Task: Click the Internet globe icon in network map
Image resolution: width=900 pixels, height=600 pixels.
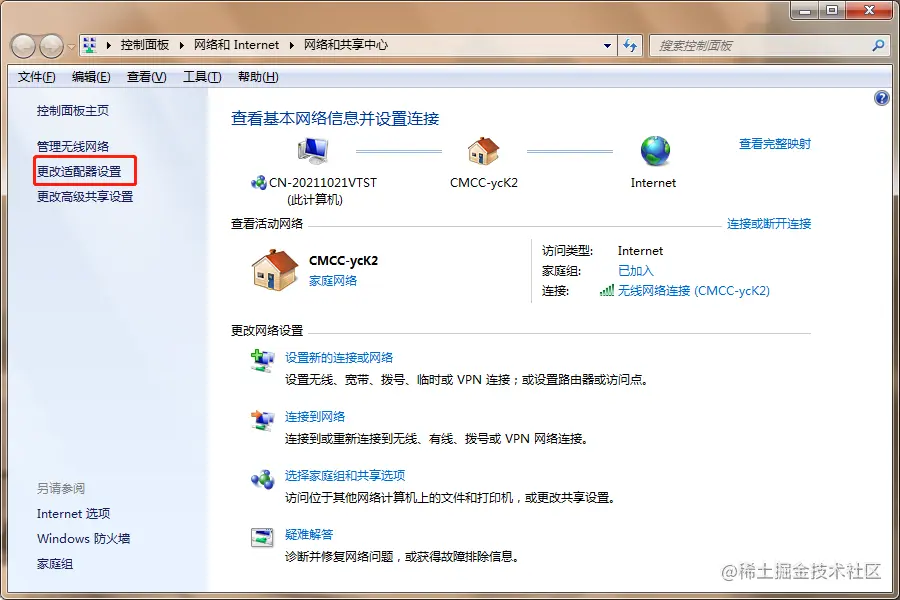Action: click(655, 150)
